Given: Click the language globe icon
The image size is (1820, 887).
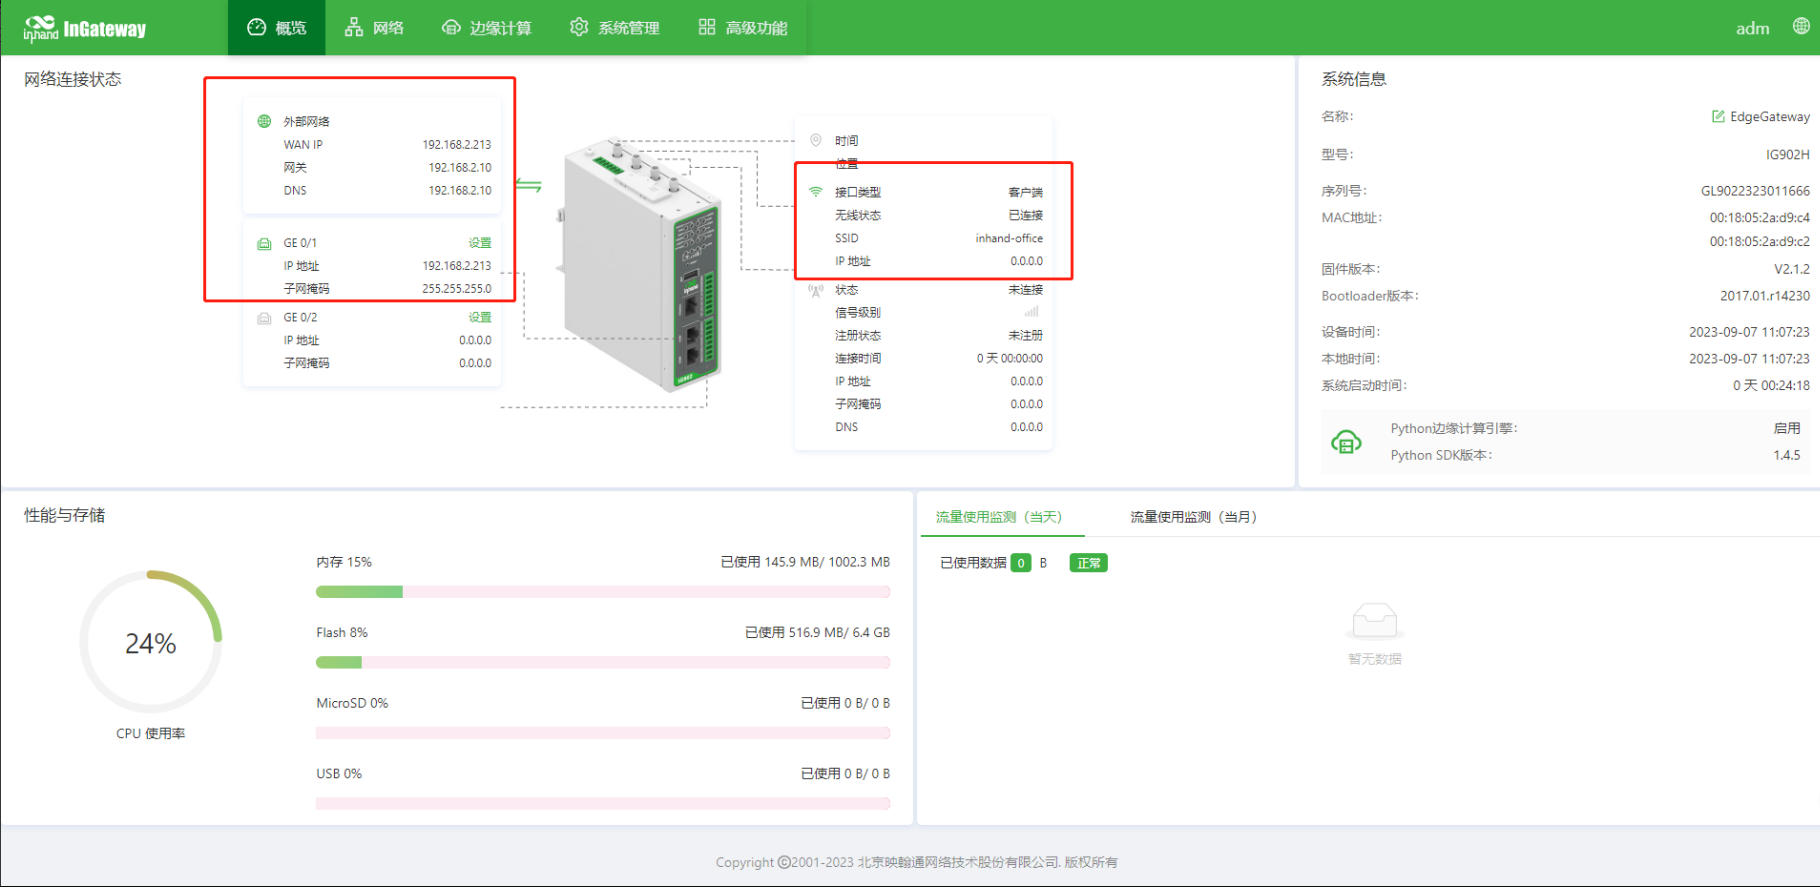Looking at the screenshot, I should tap(1801, 27).
